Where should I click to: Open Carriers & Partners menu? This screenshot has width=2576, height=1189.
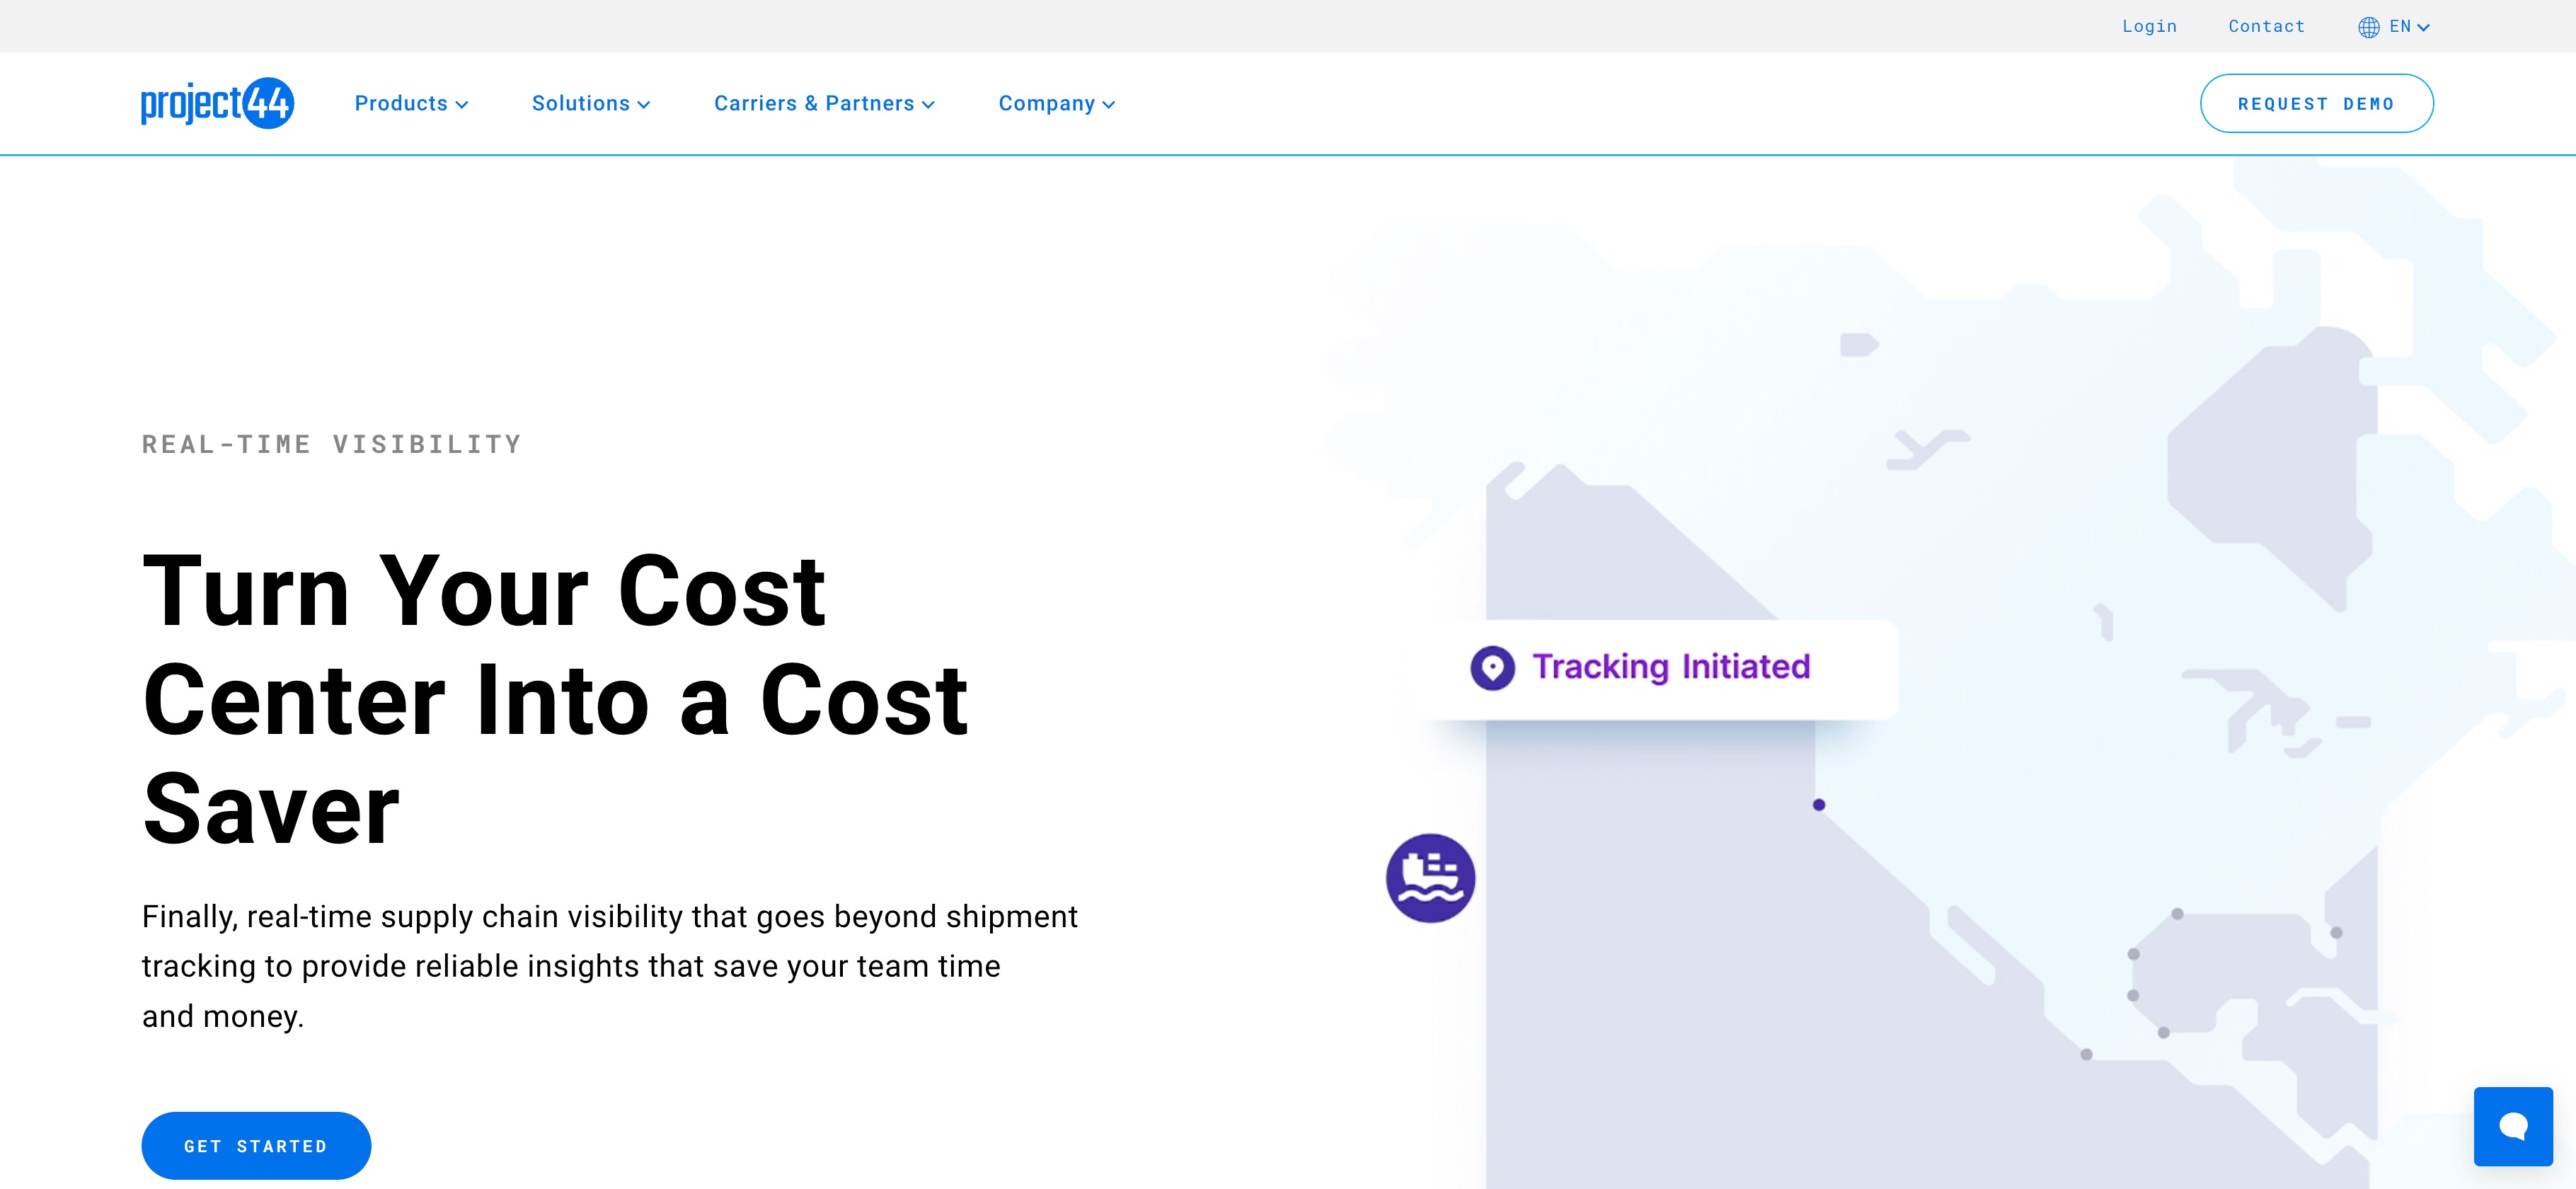pos(823,104)
